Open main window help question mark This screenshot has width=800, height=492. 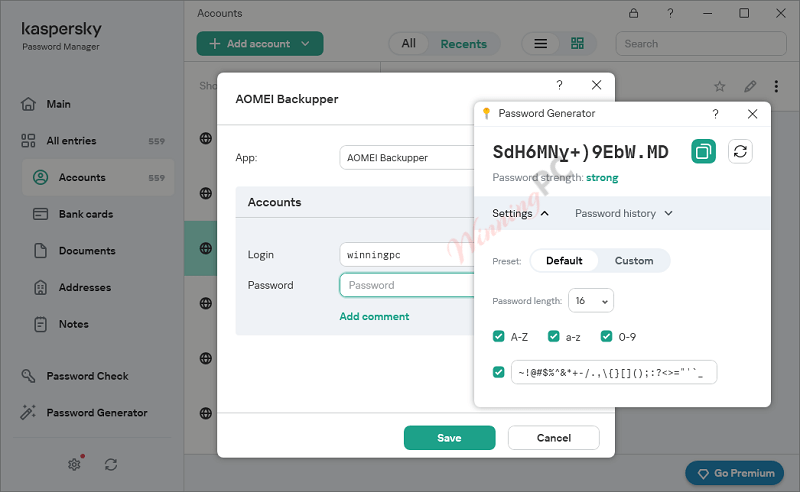coord(670,13)
